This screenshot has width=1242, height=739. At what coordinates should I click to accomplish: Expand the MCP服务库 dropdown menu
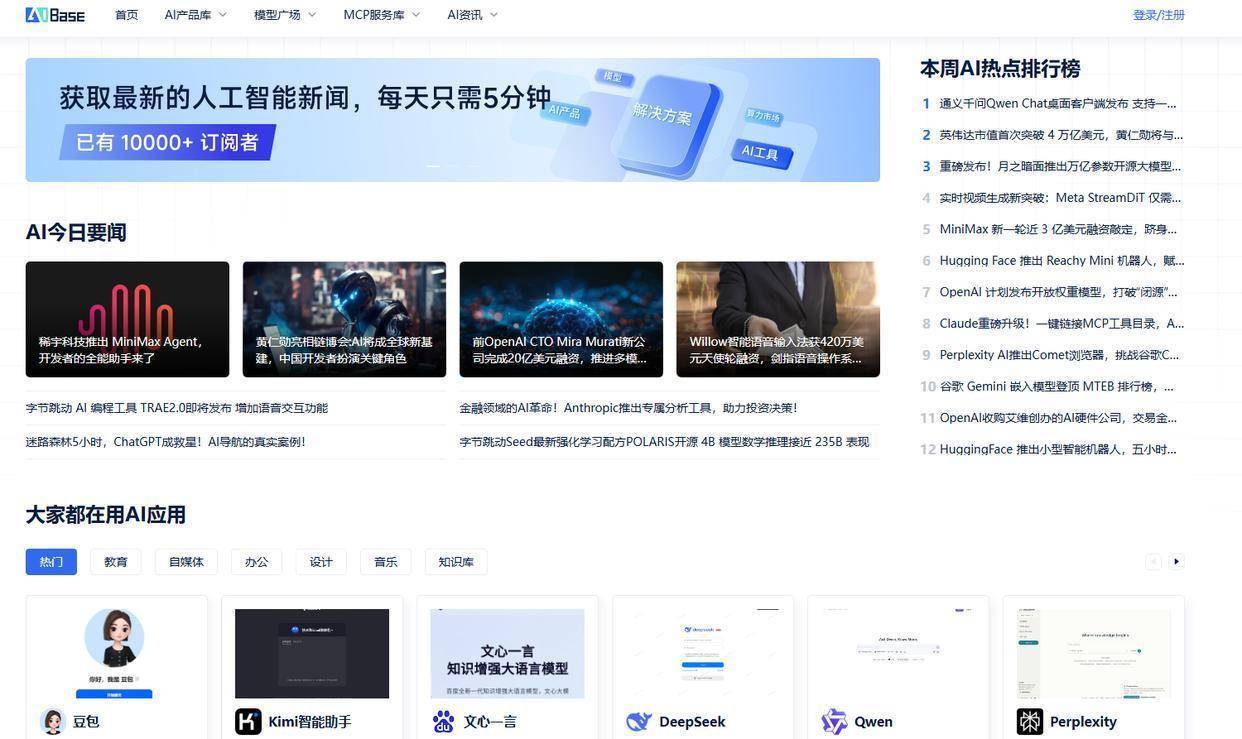(382, 15)
